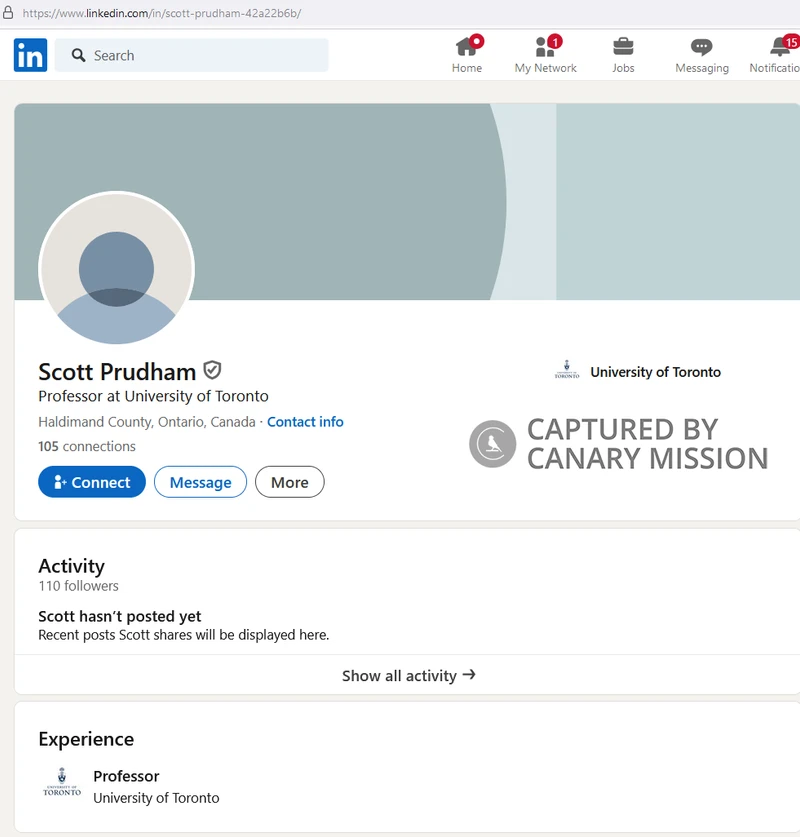Image resolution: width=800 pixels, height=837 pixels.
Task: Click University of Toronto text under Experience
Action: point(156,798)
